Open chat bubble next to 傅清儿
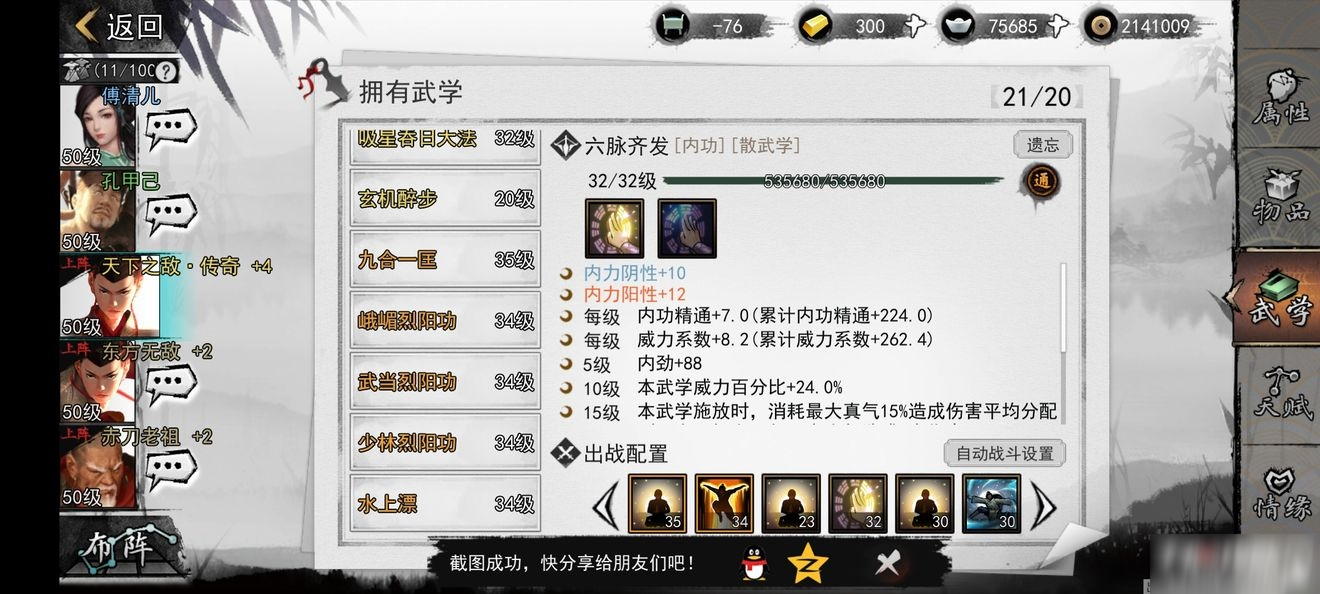The height and width of the screenshot is (594, 1320). click(171, 129)
